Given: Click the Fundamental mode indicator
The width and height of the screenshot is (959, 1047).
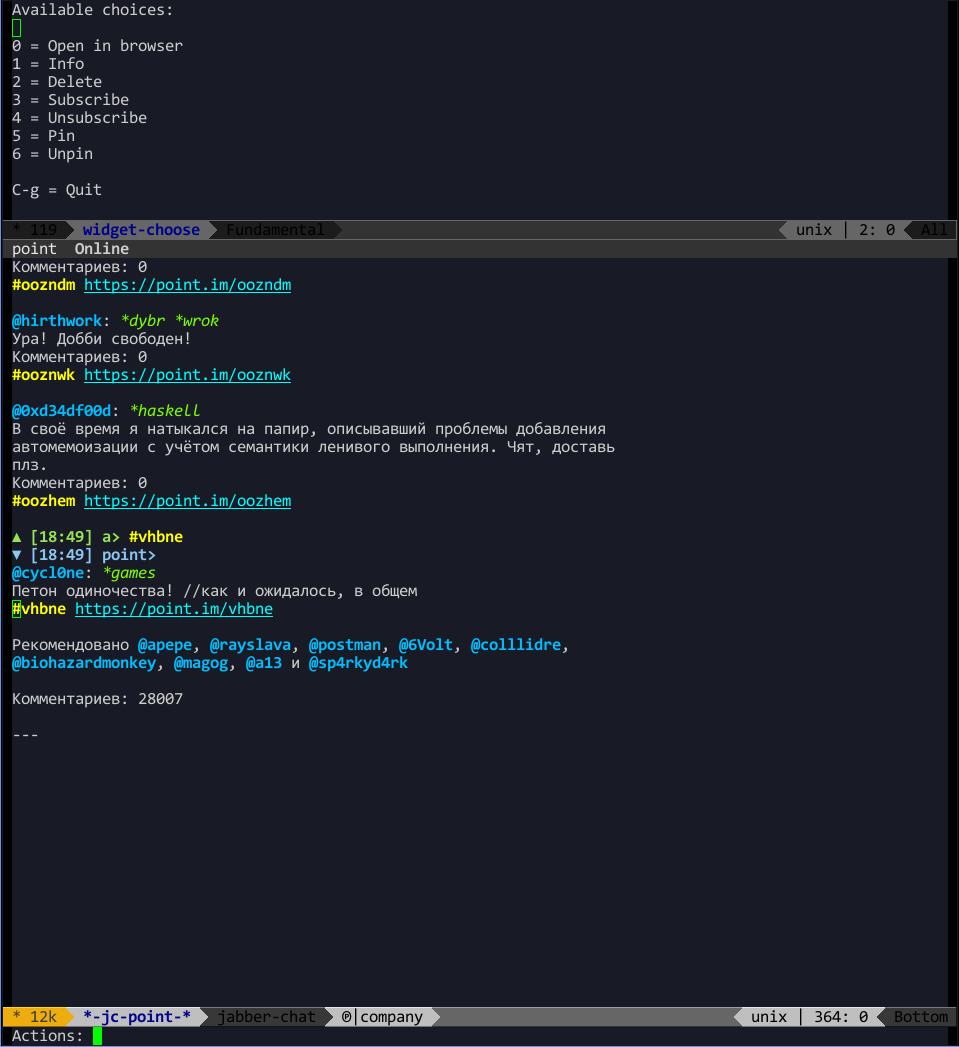Looking at the screenshot, I should [x=275, y=230].
